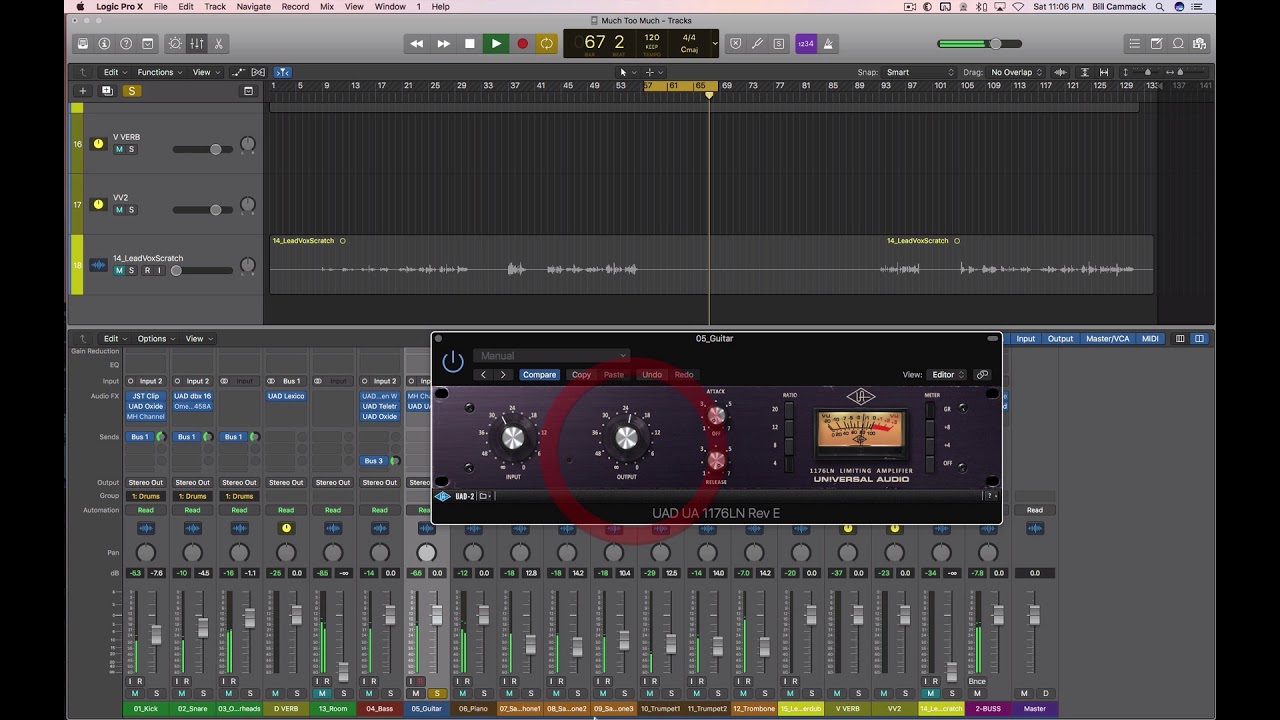The height and width of the screenshot is (720, 1280).
Task: Select ratio 20 button on the 1176LN
Action: pos(788,410)
